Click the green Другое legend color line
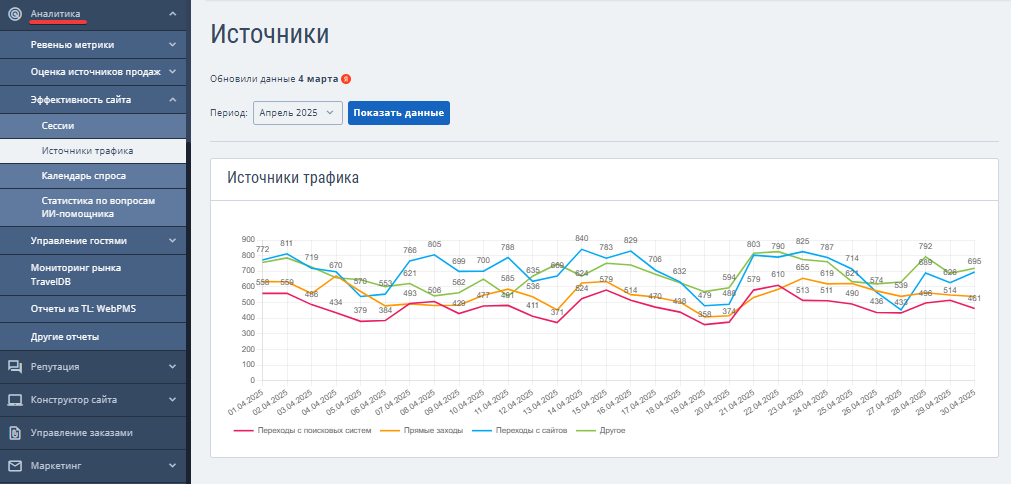This screenshot has width=1011, height=484. click(x=587, y=431)
